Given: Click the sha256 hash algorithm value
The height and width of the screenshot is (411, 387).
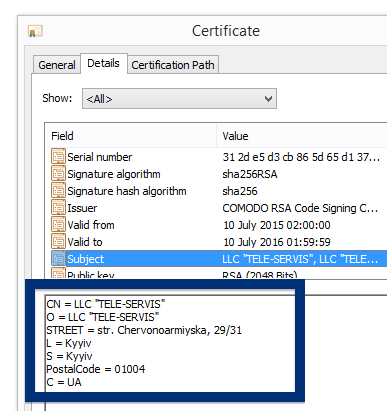Looking at the screenshot, I should pyautogui.click(x=240, y=191).
